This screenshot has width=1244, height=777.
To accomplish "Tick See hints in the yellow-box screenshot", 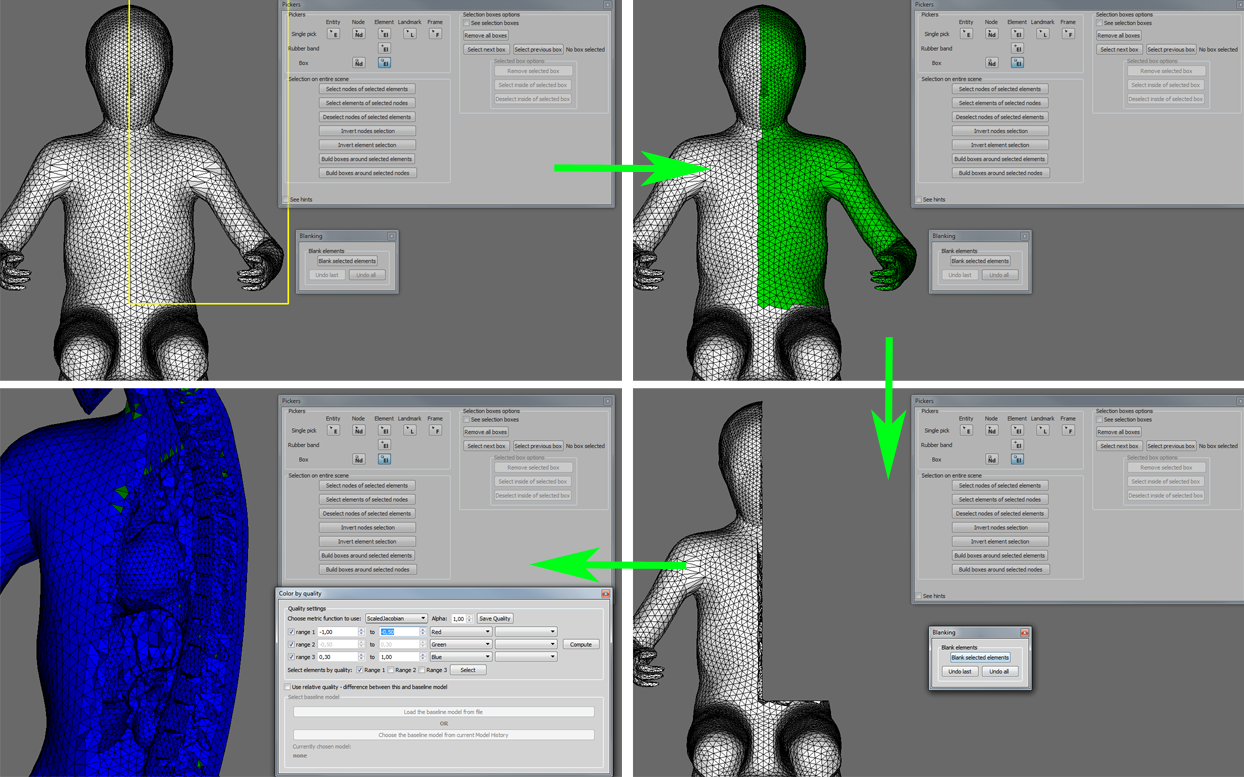I will click(286, 200).
